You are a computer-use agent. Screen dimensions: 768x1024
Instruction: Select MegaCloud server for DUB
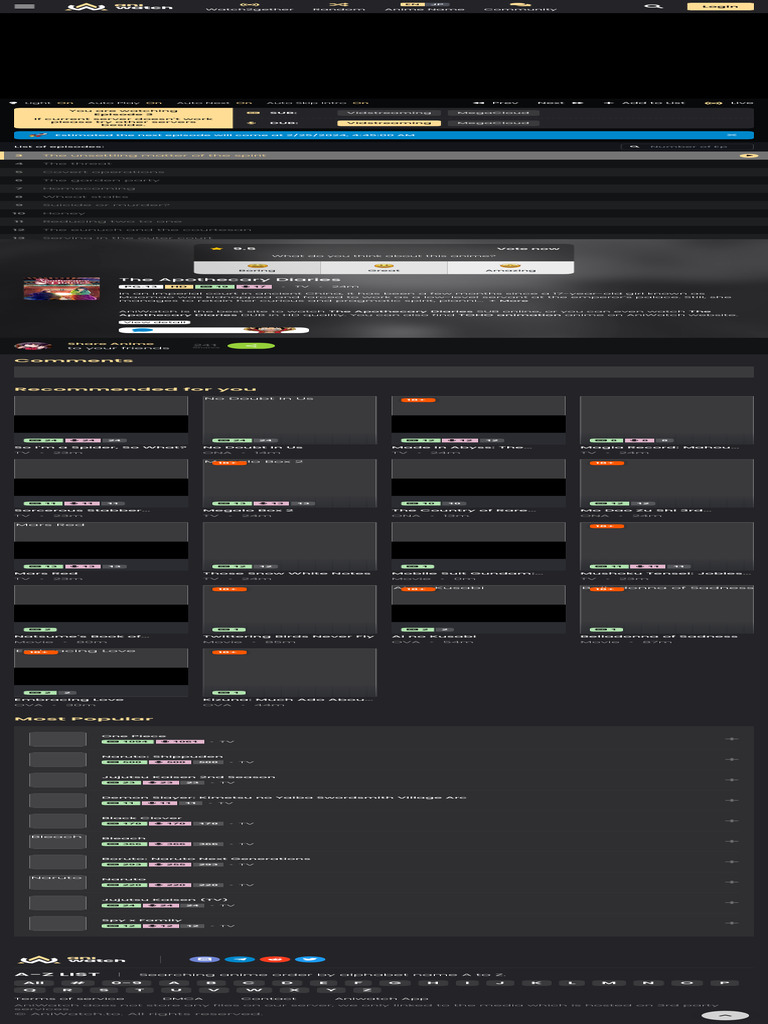tap(494, 123)
